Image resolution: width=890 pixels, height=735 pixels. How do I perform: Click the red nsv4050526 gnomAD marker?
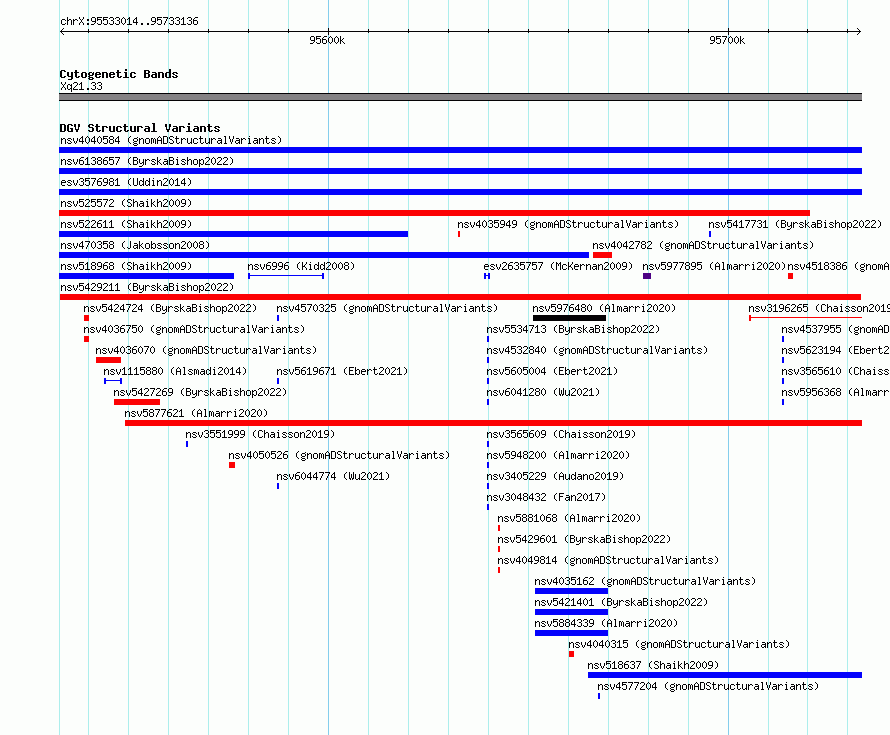point(232,465)
